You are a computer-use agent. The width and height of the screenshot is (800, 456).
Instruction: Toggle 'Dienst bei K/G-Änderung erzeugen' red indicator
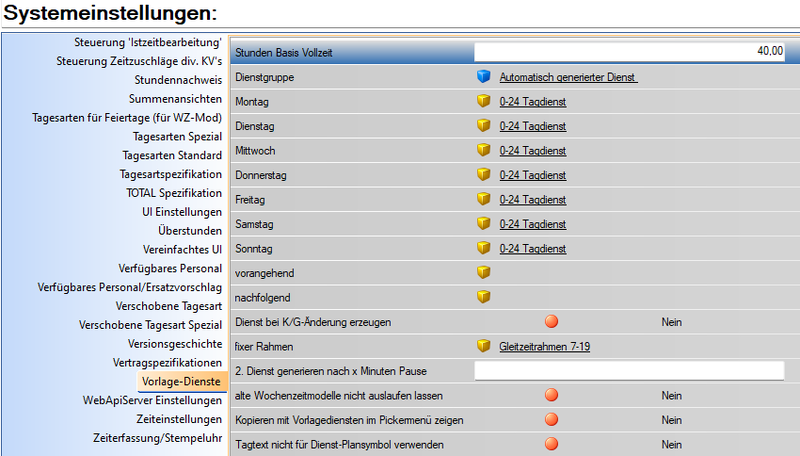tap(552, 321)
